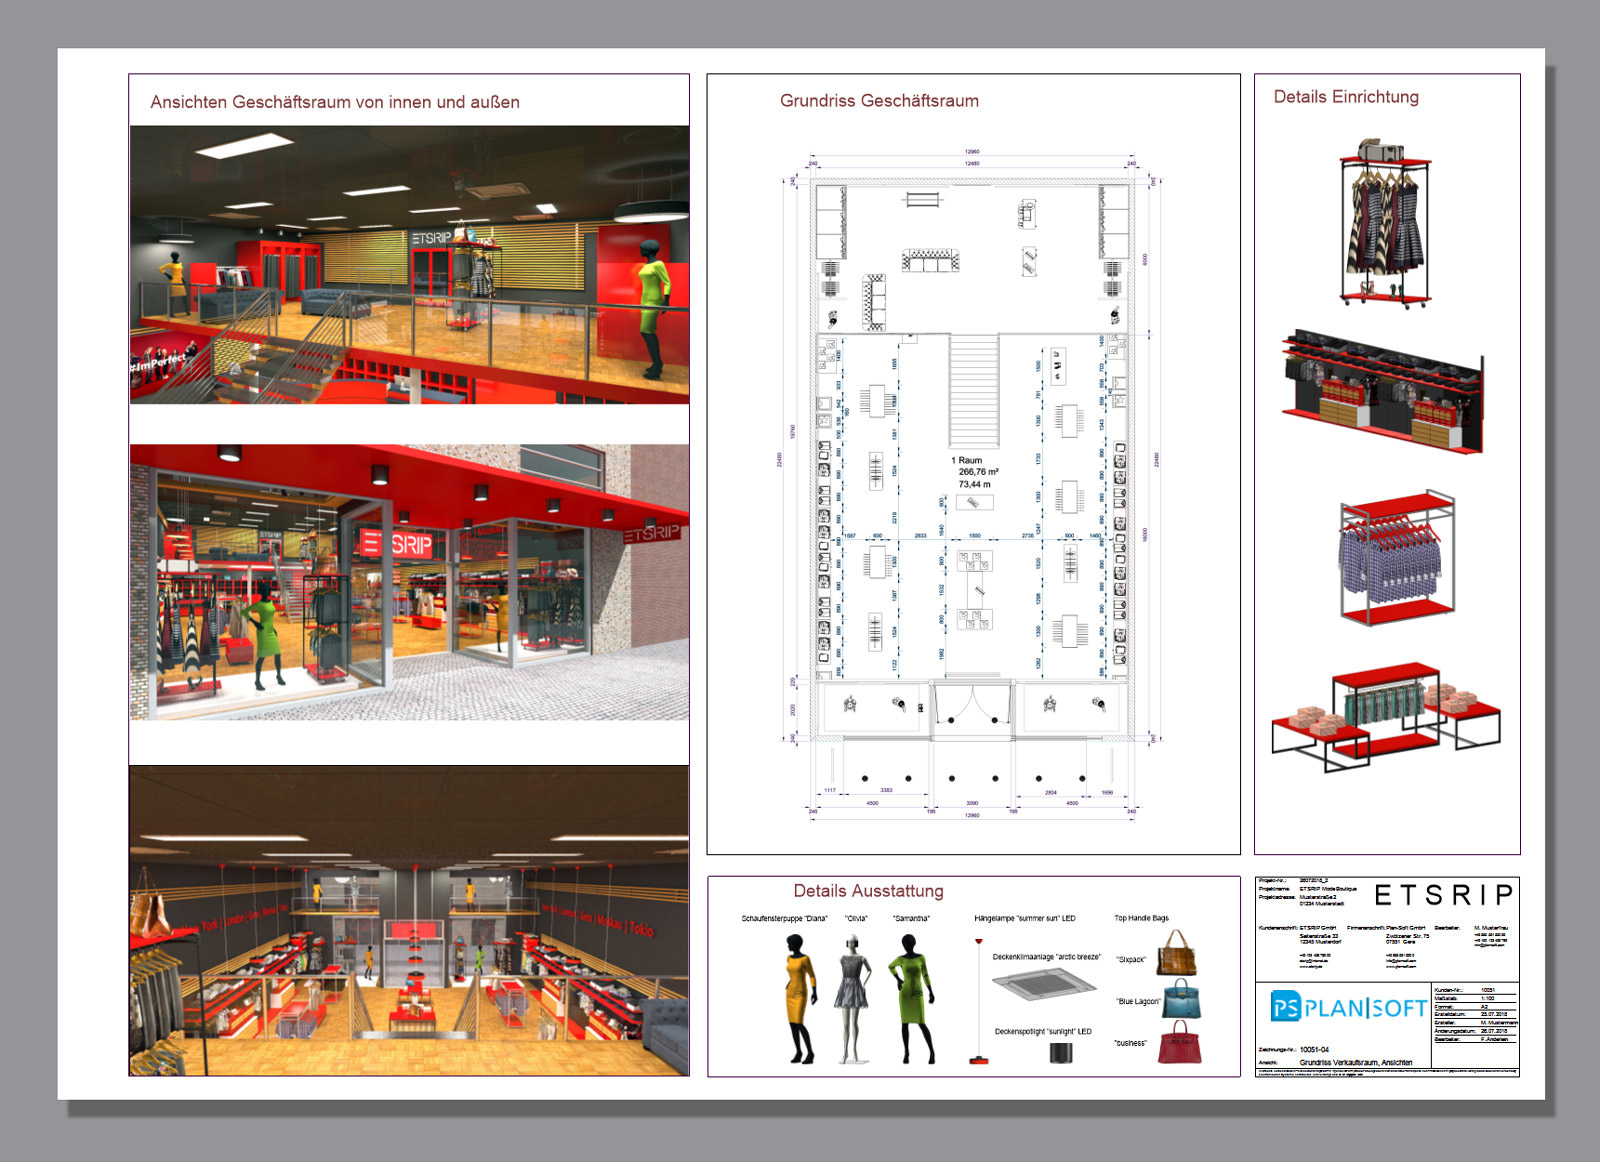The image size is (1600, 1162).
Task: Open the upper interior gallery rendering
Action: pyautogui.click(x=408, y=263)
